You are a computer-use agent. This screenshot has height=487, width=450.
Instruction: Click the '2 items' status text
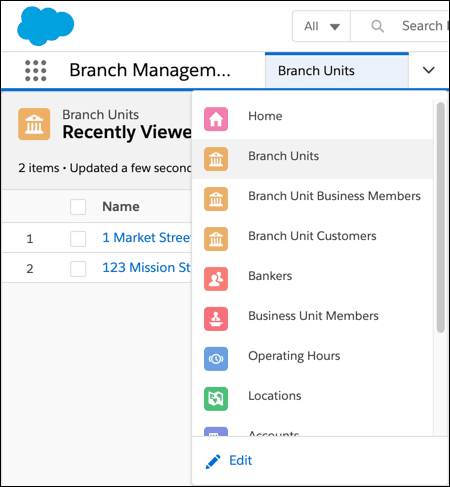coord(39,168)
